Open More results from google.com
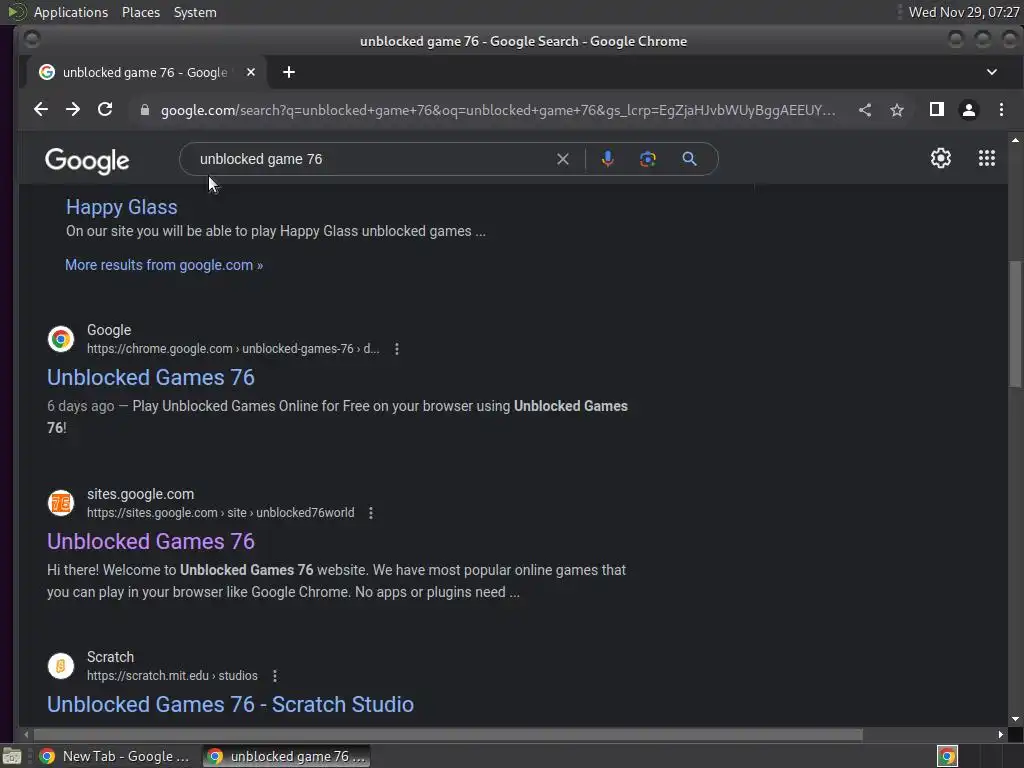 pyautogui.click(x=164, y=265)
